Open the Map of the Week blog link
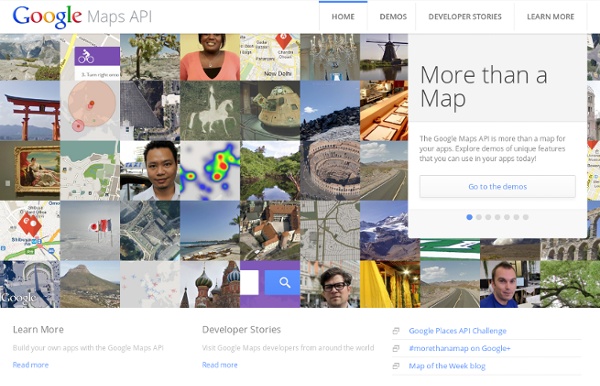Screen dimensions: 600x386 (447, 366)
